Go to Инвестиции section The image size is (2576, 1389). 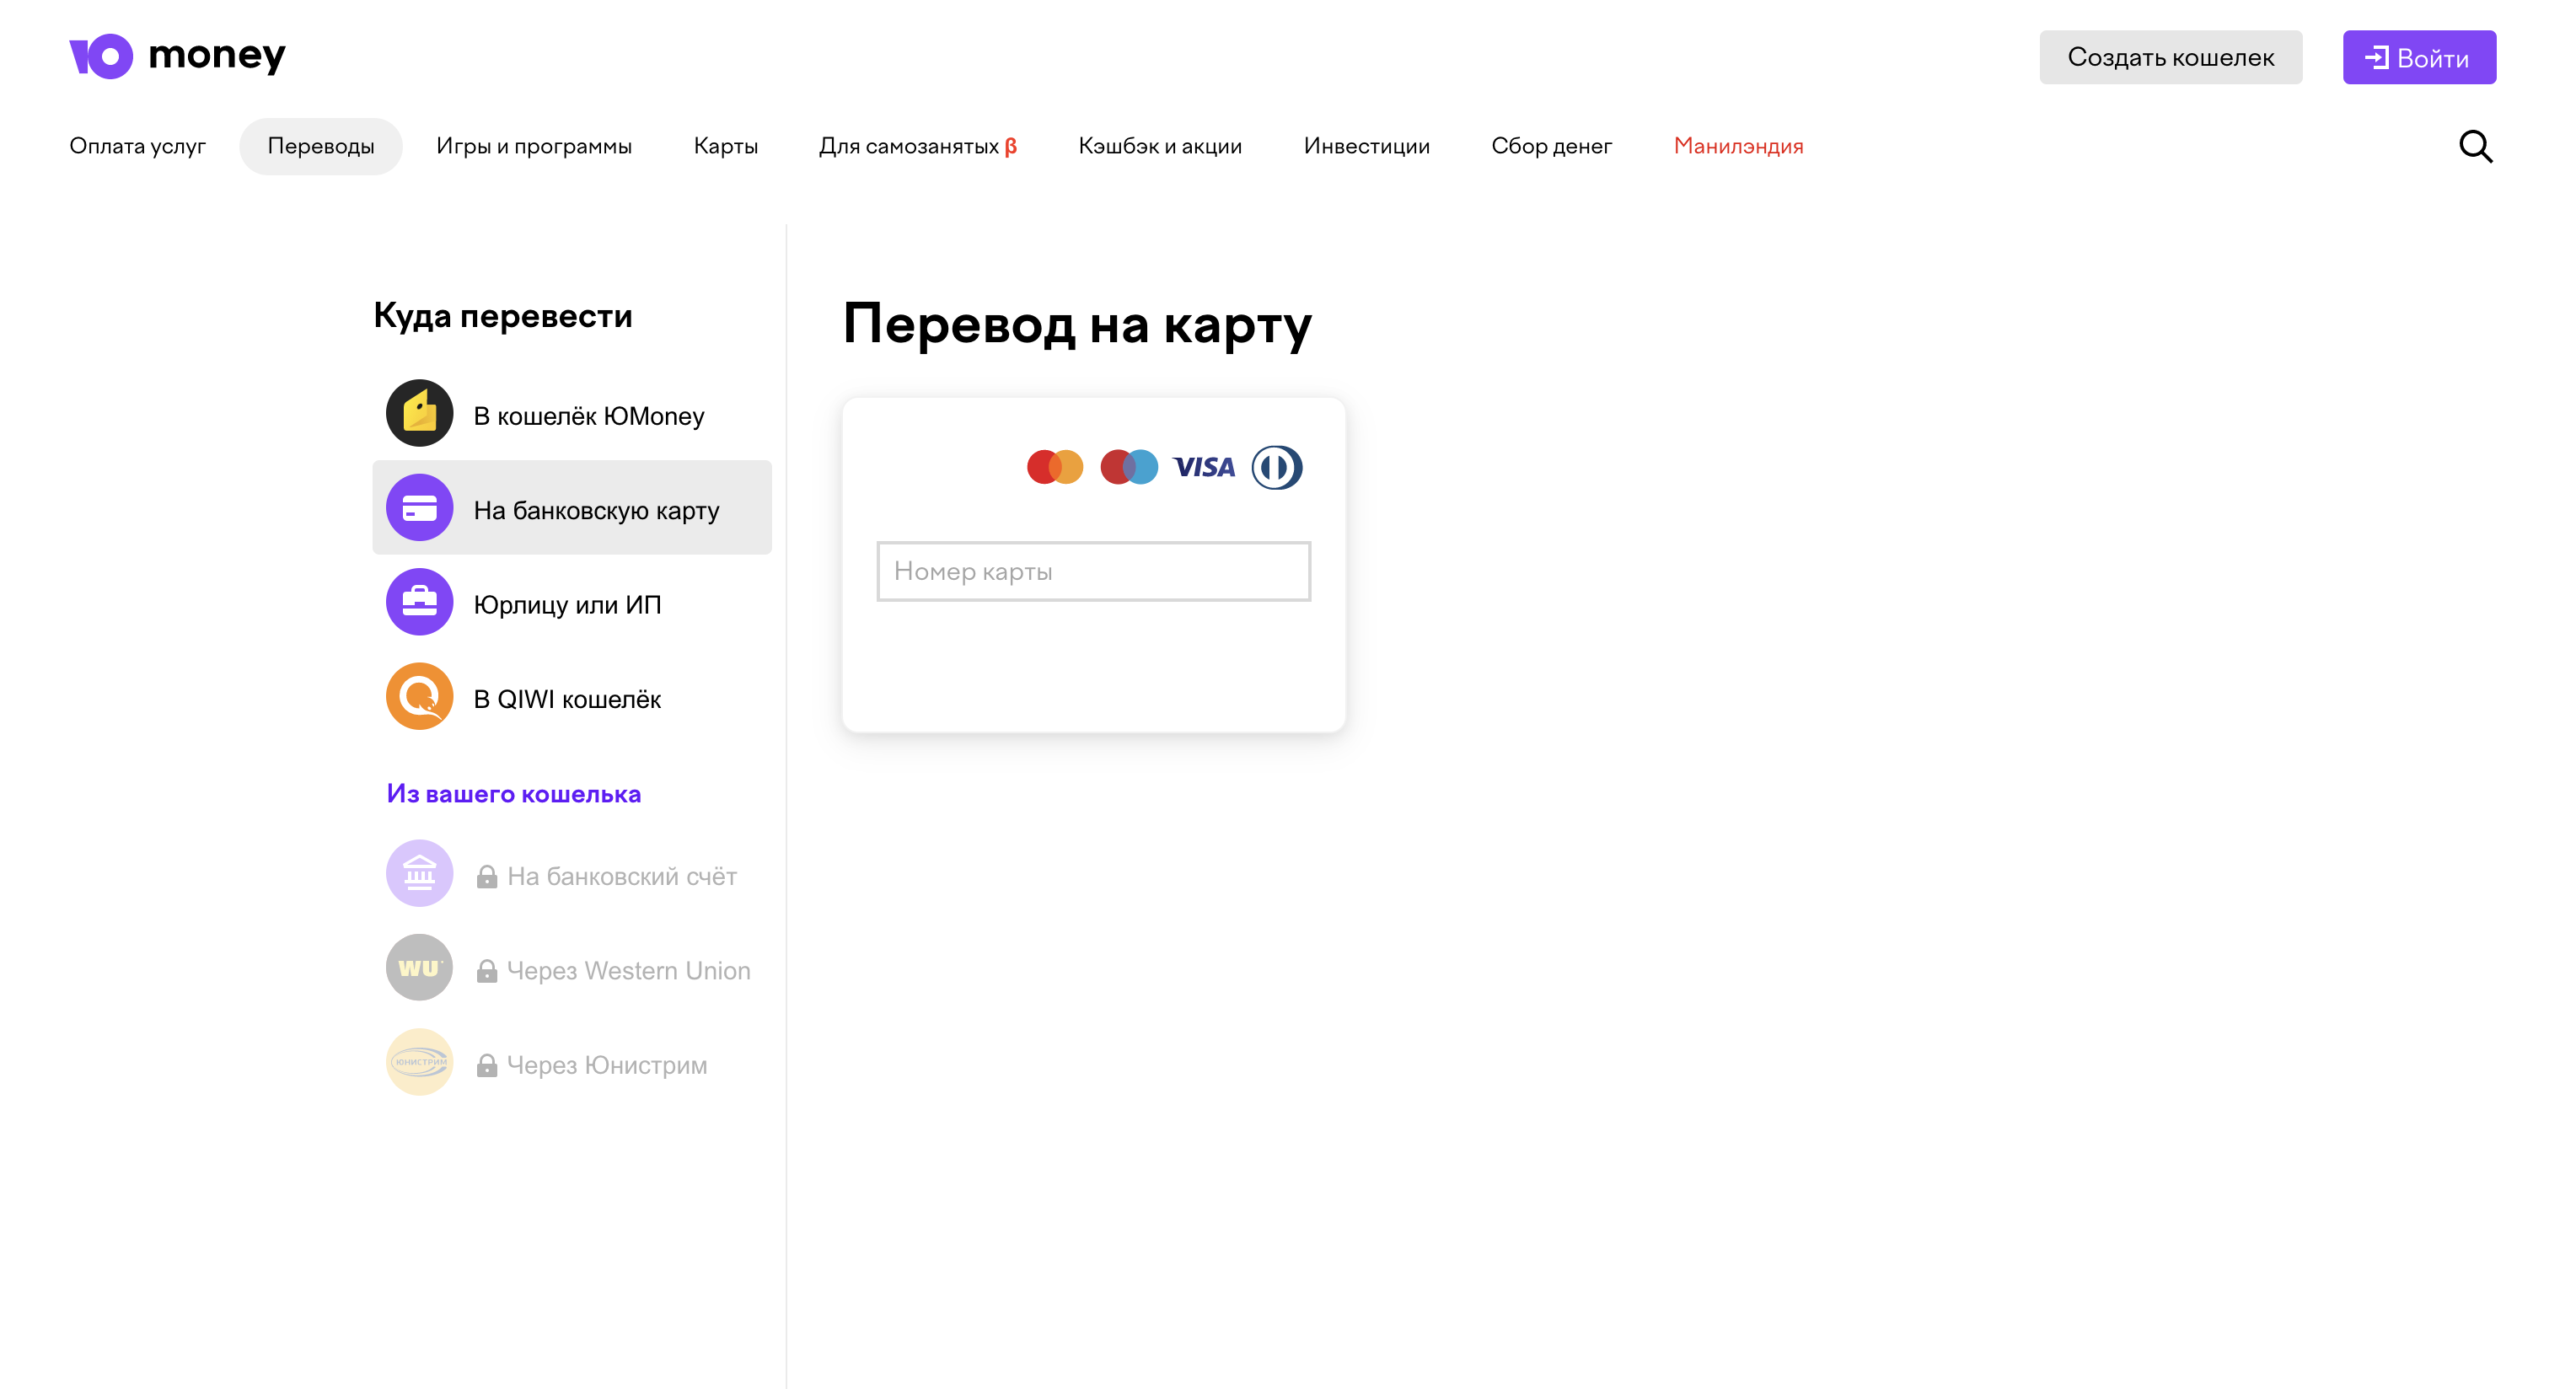pyautogui.click(x=1367, y=146)
